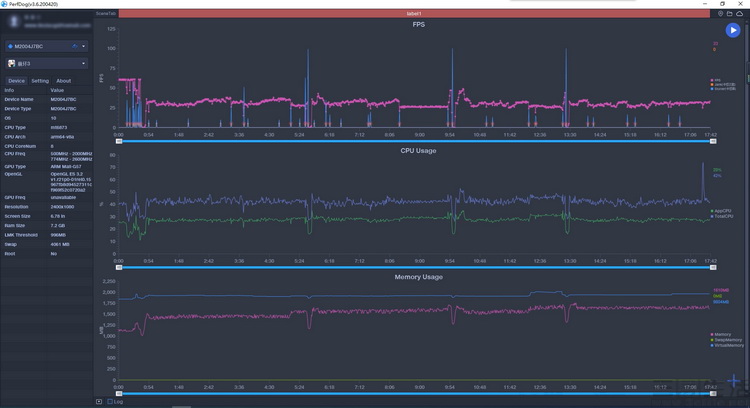Open the application selection dropdown arrow
This screenshot has width=750, height=408.
tap(84, 63)
